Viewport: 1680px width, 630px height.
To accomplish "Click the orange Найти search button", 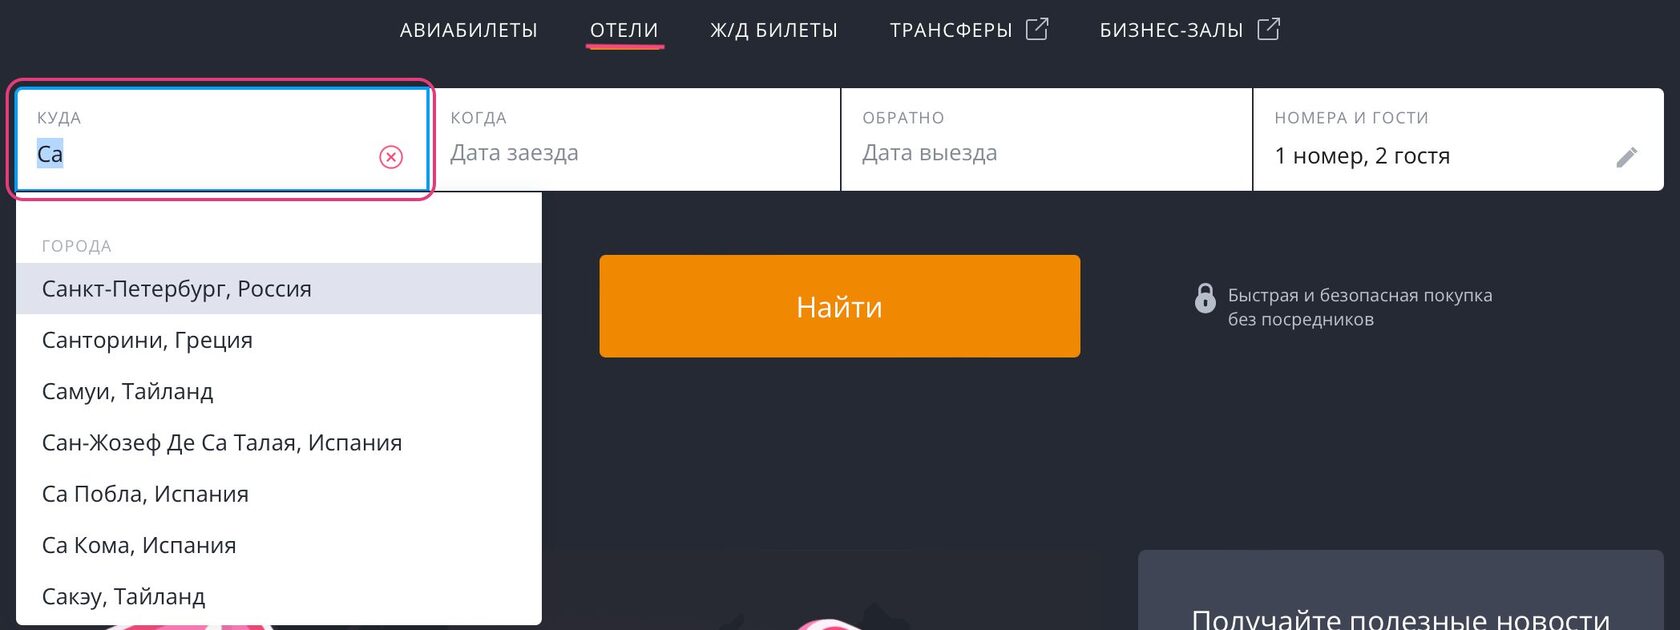I will coord(840,306).
